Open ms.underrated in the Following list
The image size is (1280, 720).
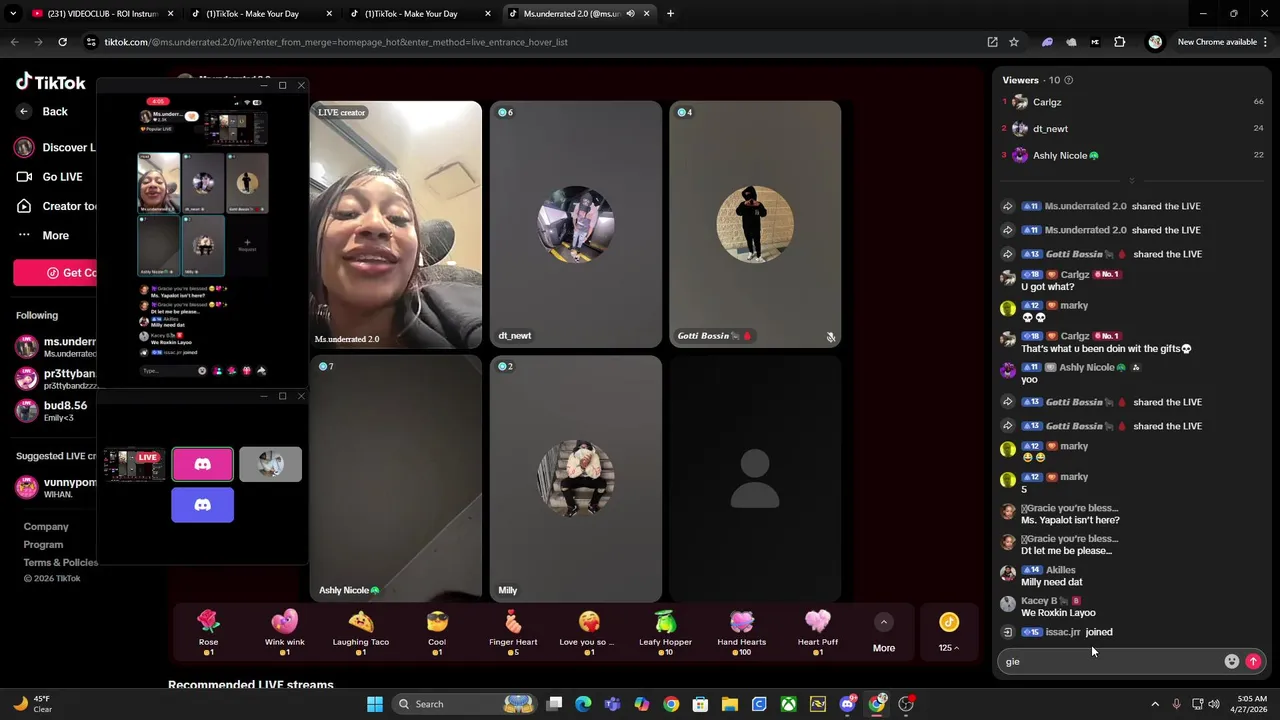[x=56, y=347]
